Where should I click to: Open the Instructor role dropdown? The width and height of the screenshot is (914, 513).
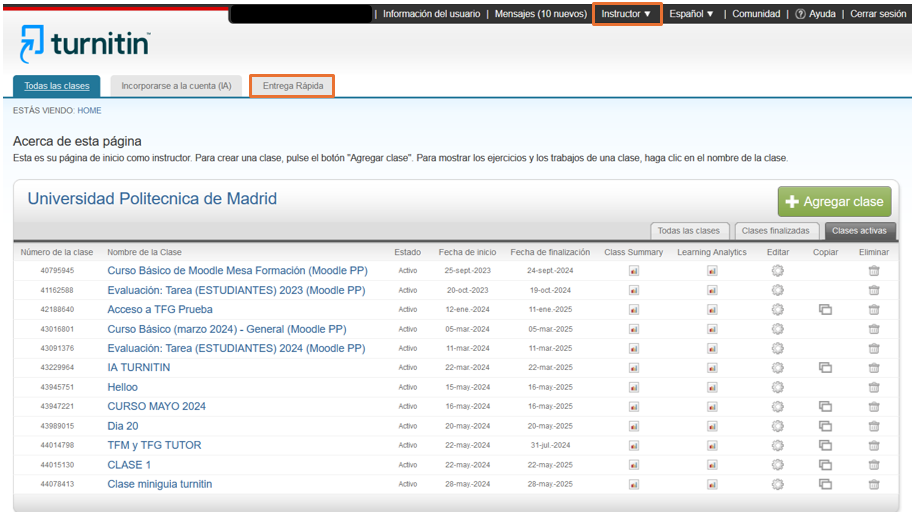coord(627,14)
